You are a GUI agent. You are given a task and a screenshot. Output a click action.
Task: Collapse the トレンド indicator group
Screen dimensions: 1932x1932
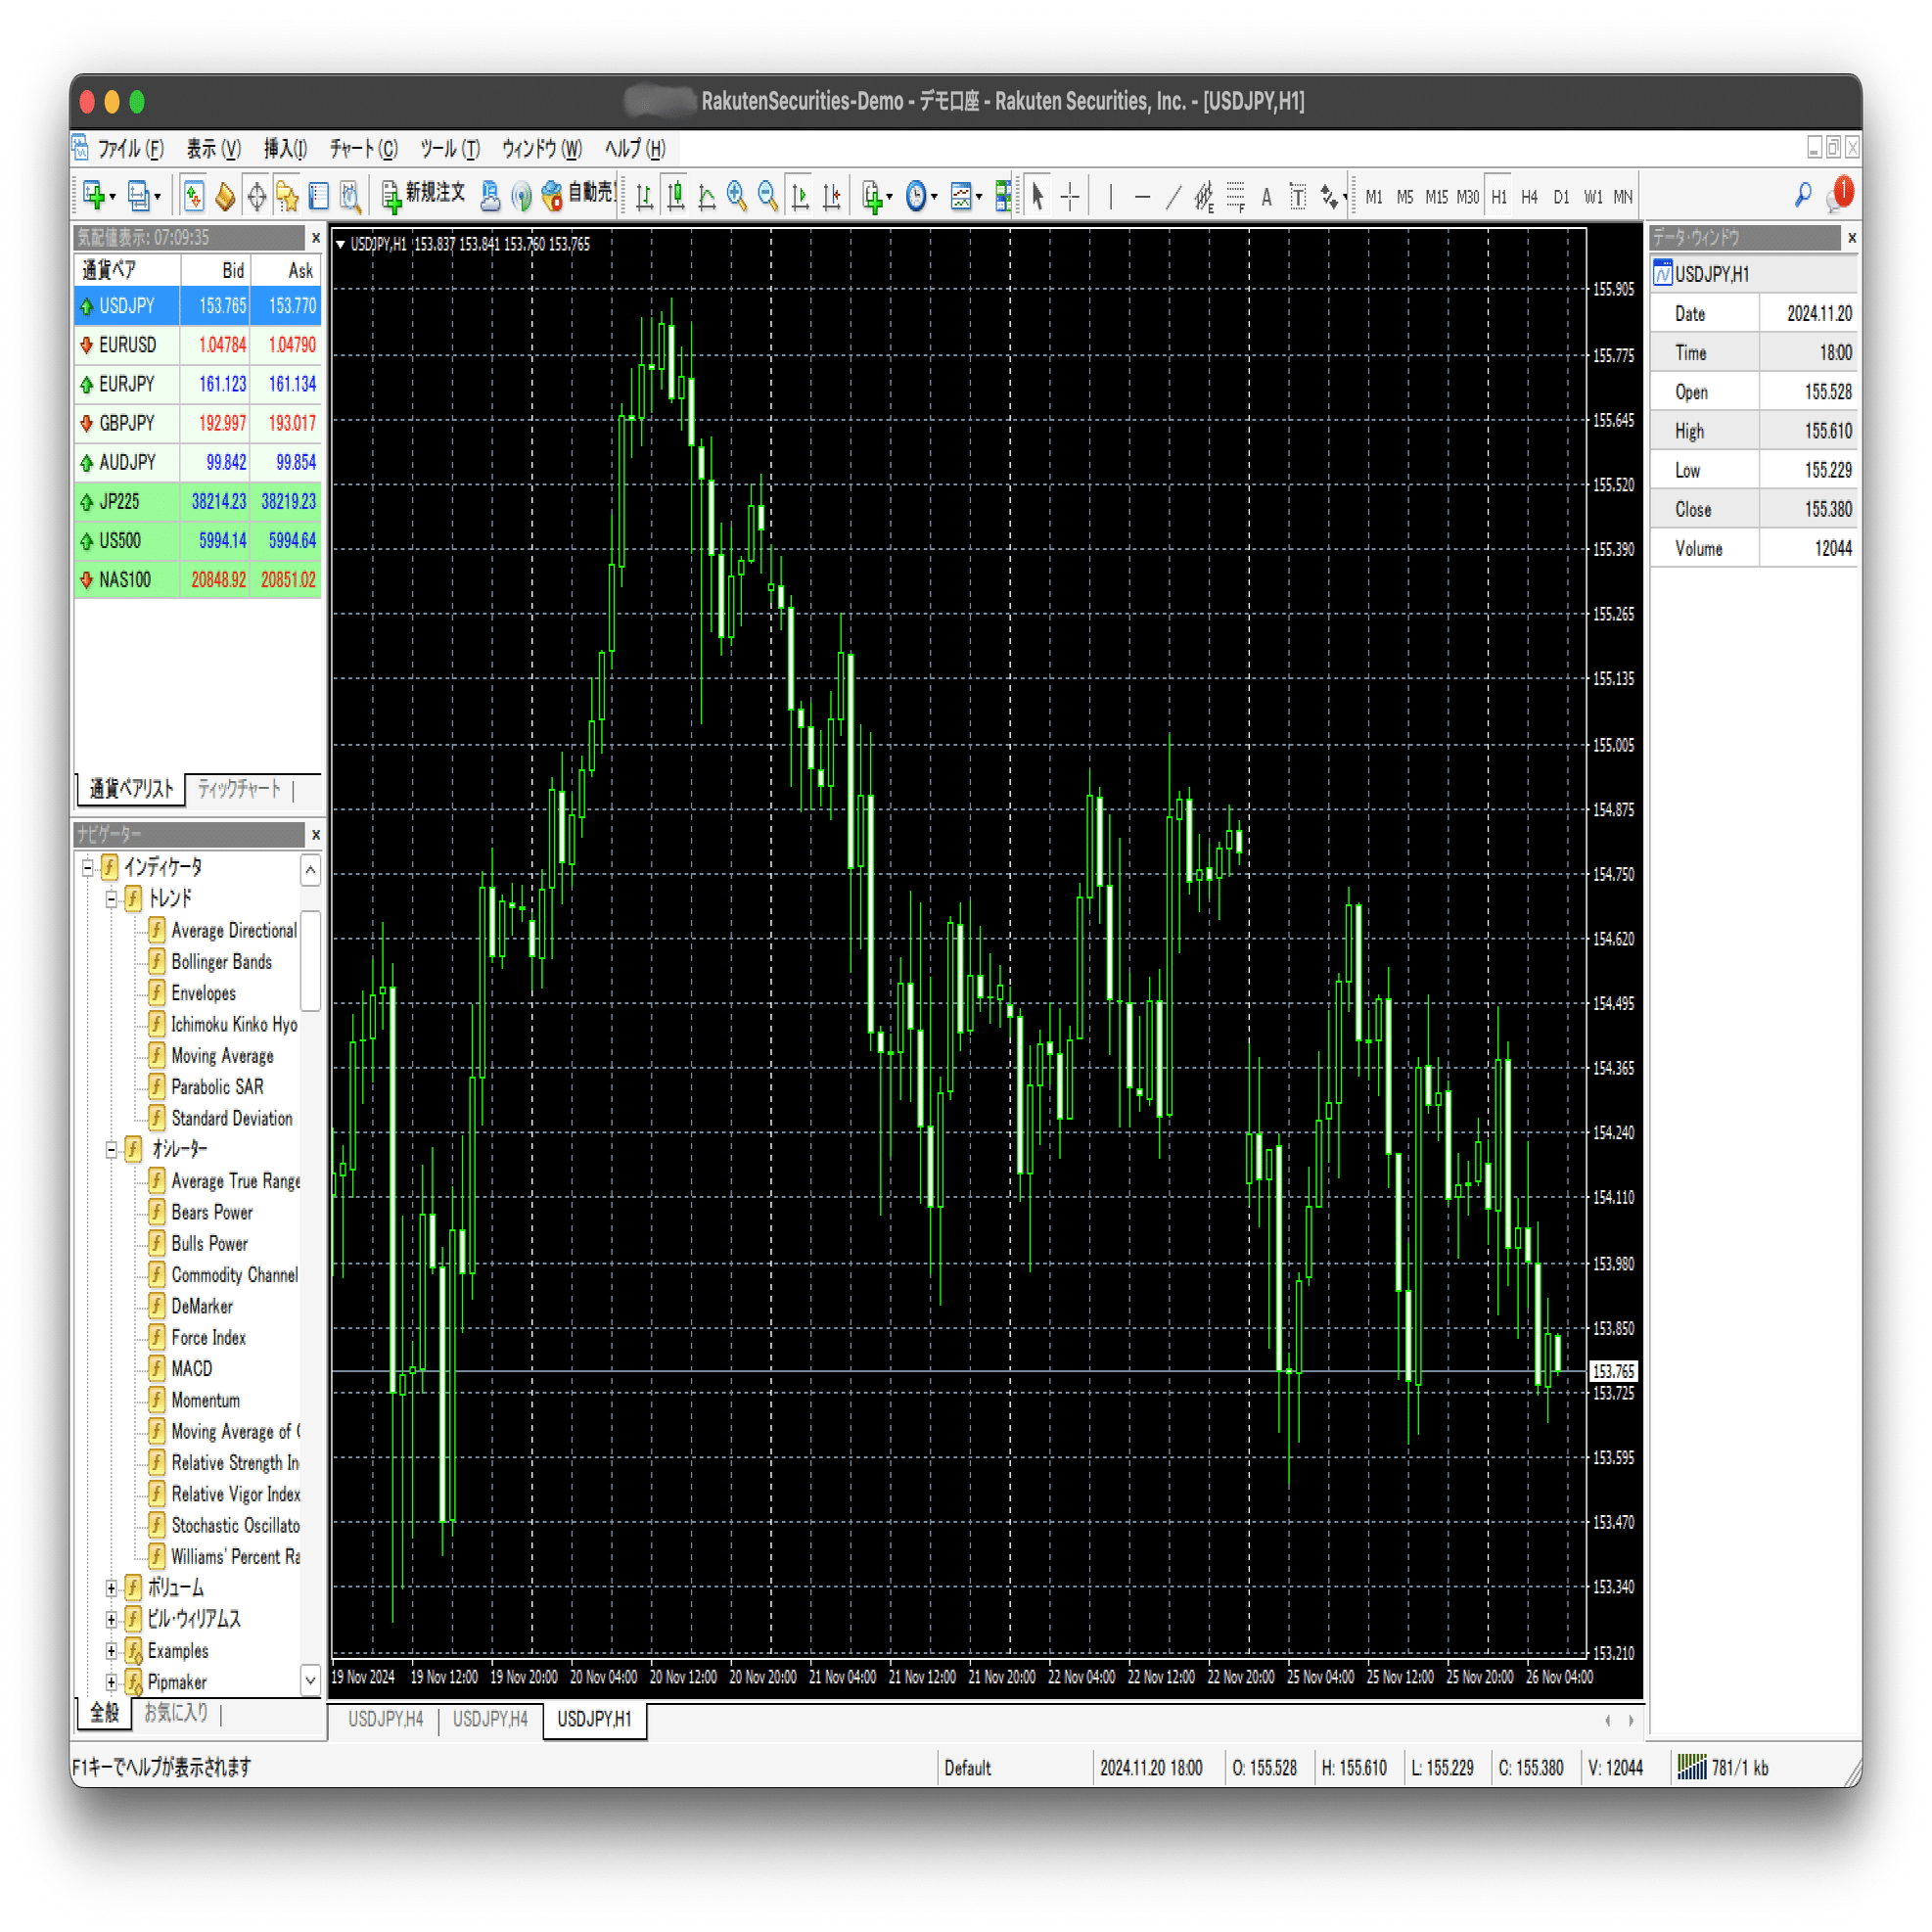pos(110,898)
